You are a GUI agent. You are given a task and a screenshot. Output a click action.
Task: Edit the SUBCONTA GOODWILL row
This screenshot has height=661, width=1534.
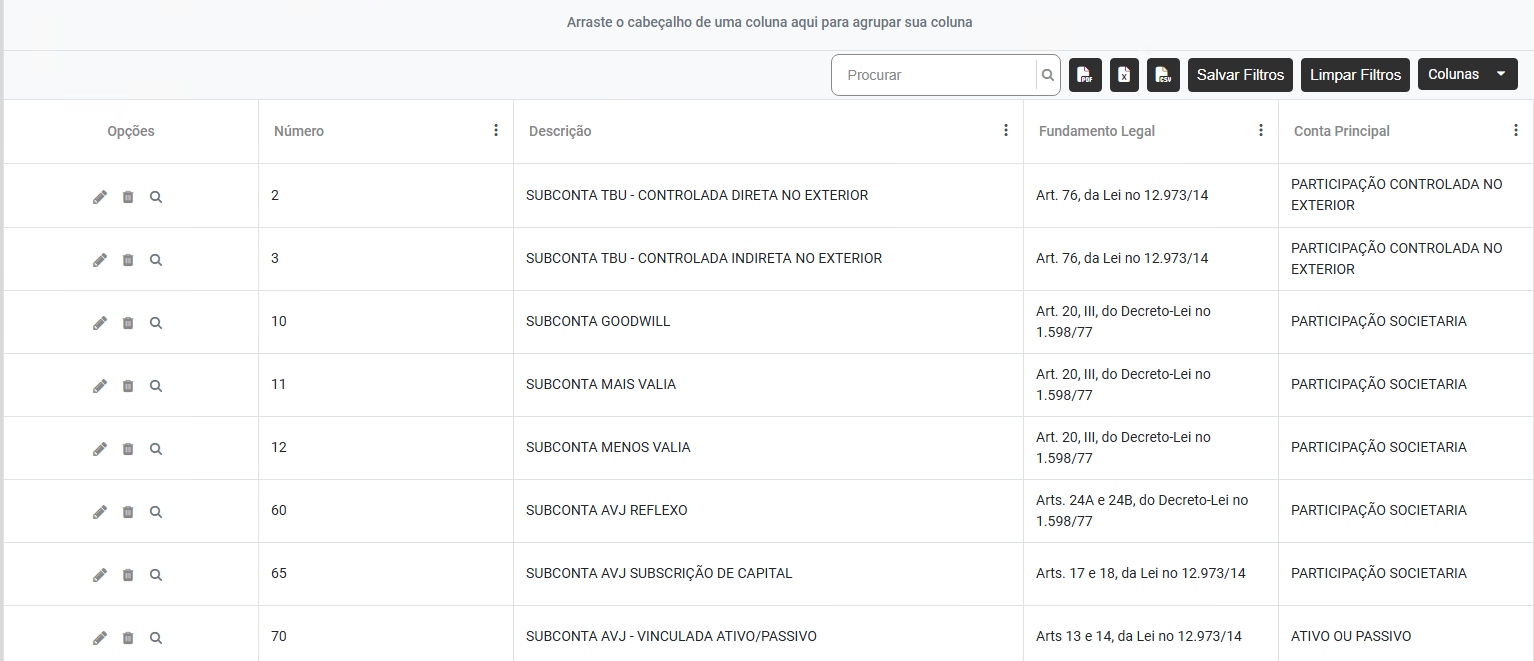click(100, 323)
